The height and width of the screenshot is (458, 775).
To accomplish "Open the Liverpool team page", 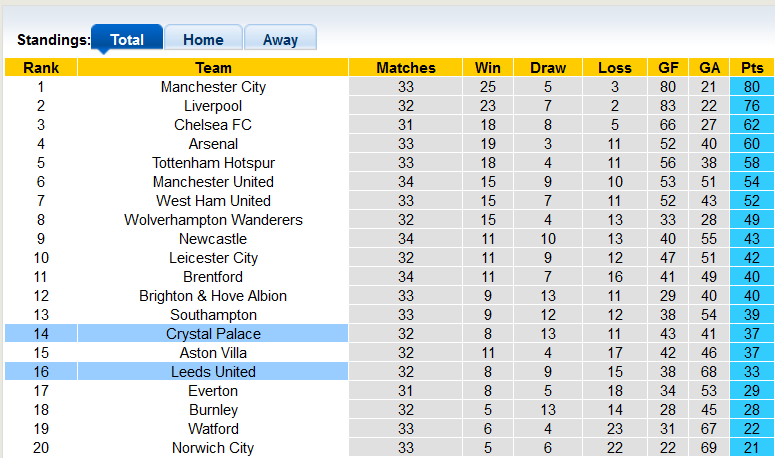I will 213,106.
